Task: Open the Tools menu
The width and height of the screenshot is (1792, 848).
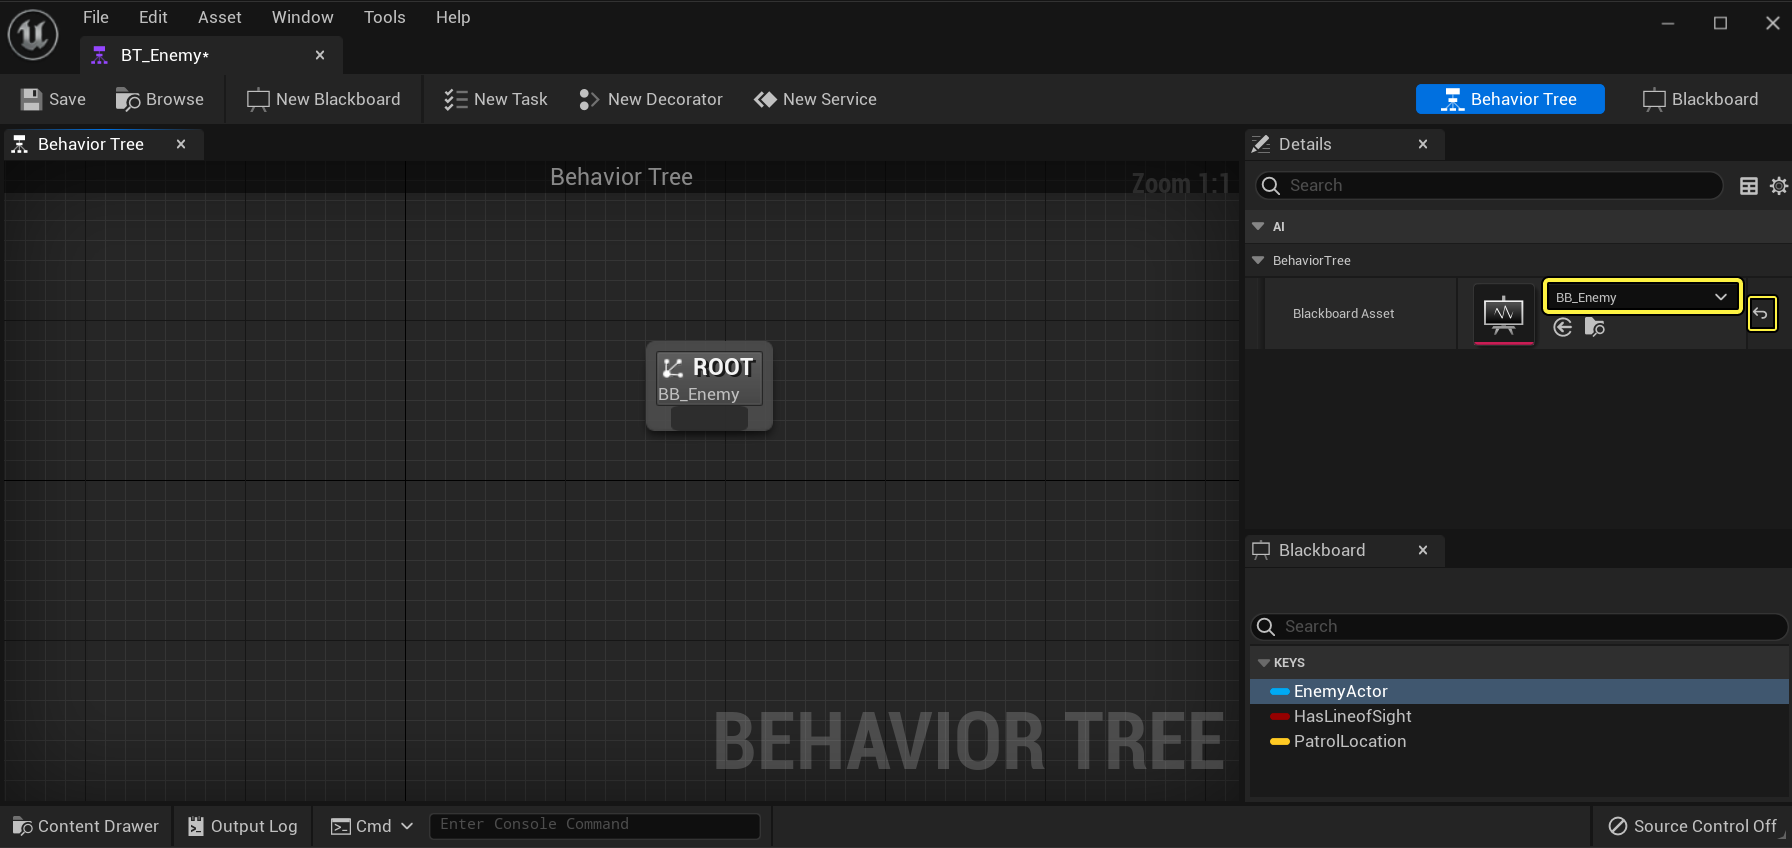Action: tap(384, 17)
